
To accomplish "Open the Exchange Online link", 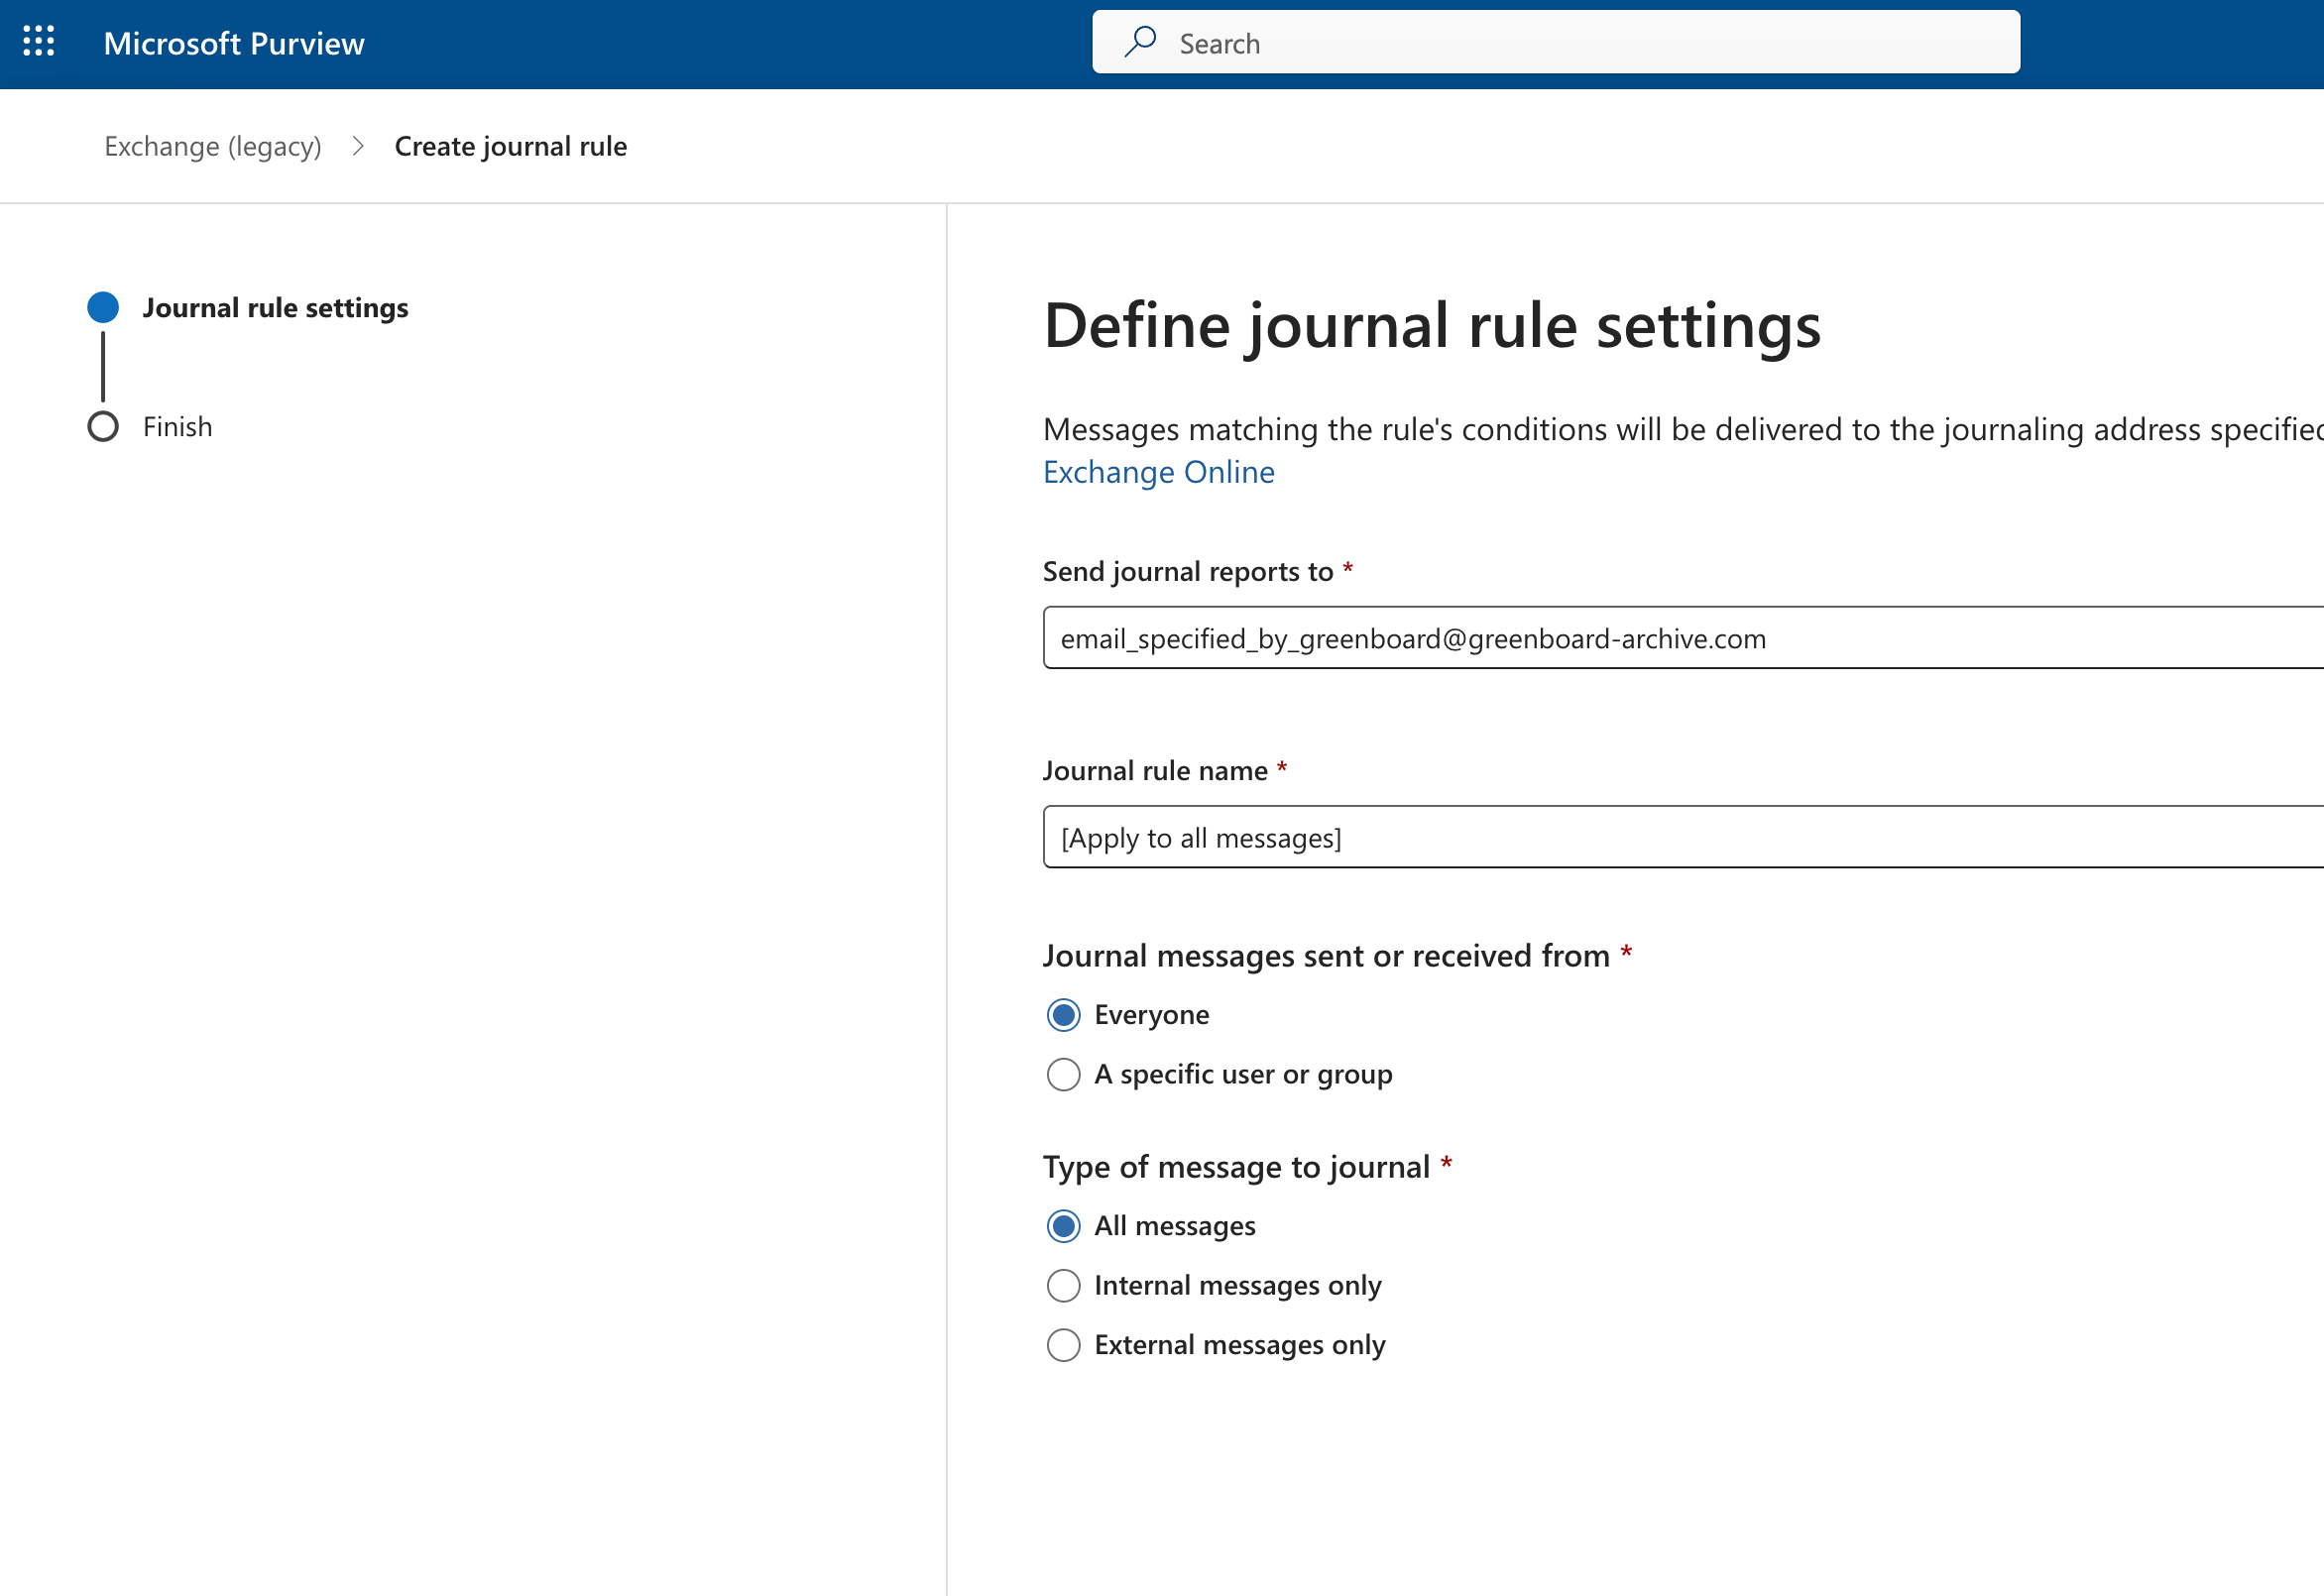I will 1159,472.
